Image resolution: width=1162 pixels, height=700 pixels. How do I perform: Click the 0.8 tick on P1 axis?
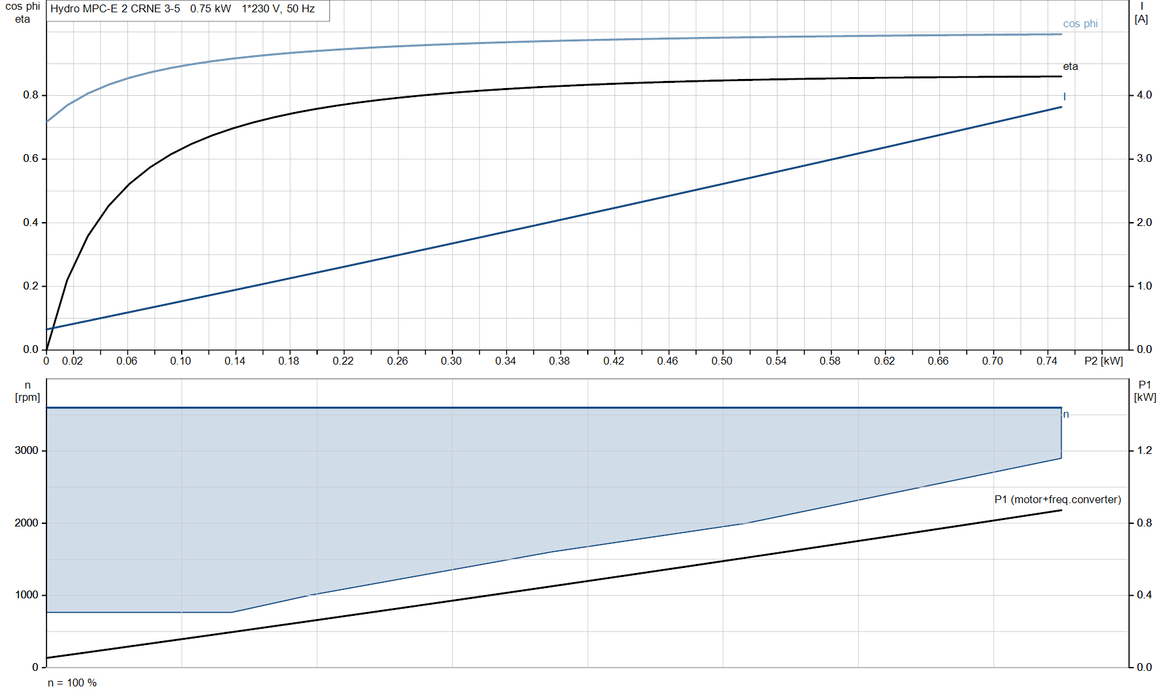[1144, 523]
